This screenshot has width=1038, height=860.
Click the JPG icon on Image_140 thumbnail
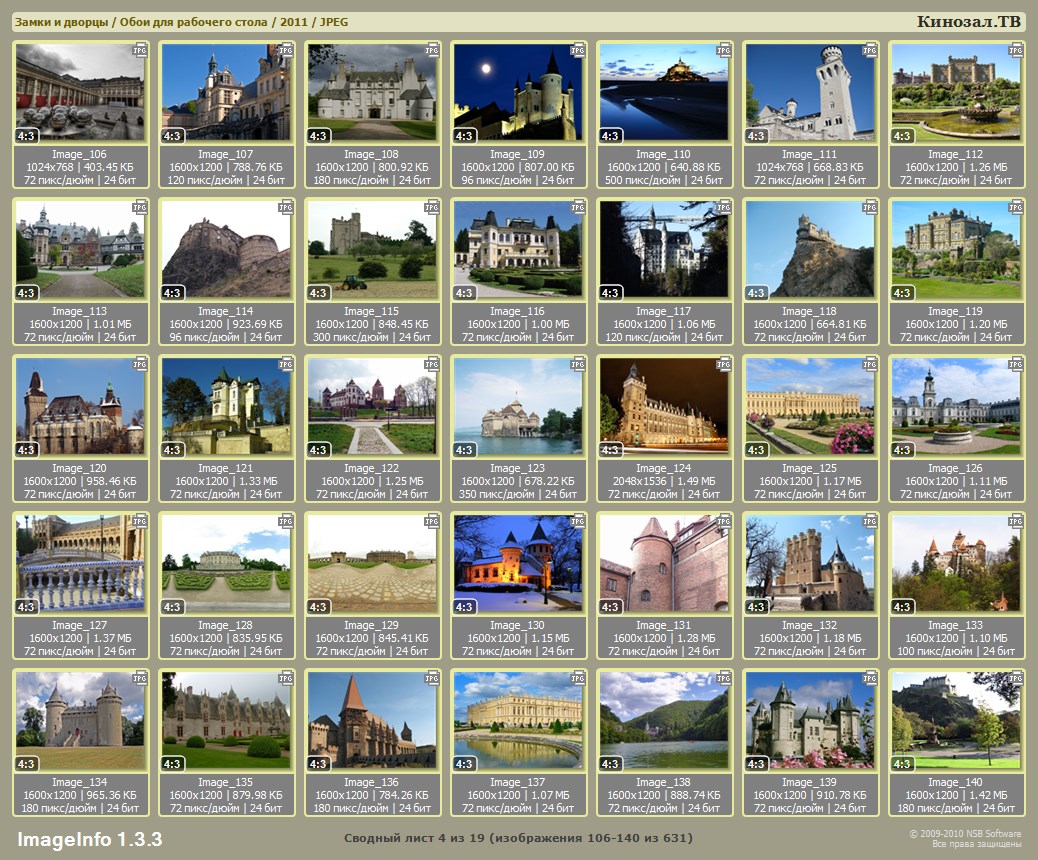1016,678
